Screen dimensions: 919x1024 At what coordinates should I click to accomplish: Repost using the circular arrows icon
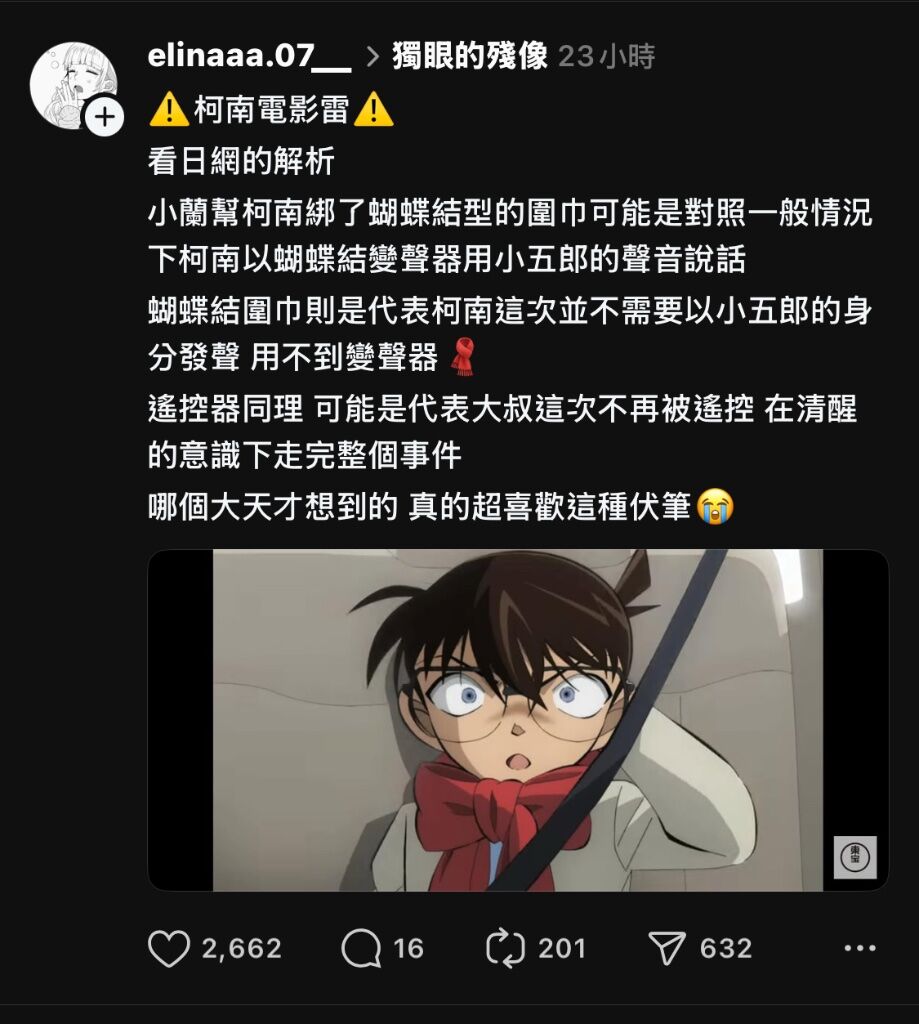tap(506, 948)
